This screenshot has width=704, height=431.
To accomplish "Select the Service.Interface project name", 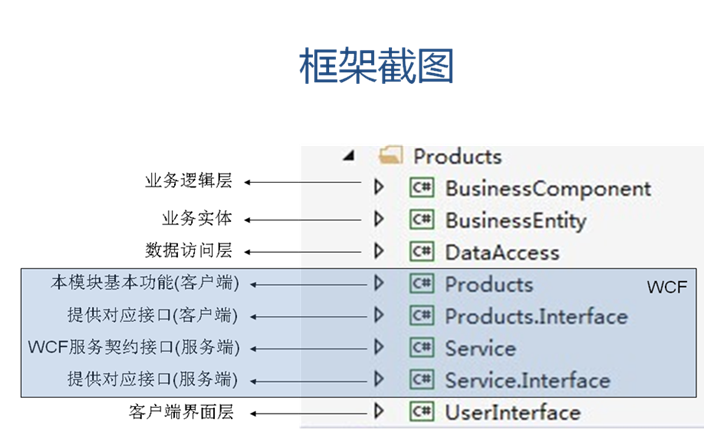I will (x=528, y=380).
